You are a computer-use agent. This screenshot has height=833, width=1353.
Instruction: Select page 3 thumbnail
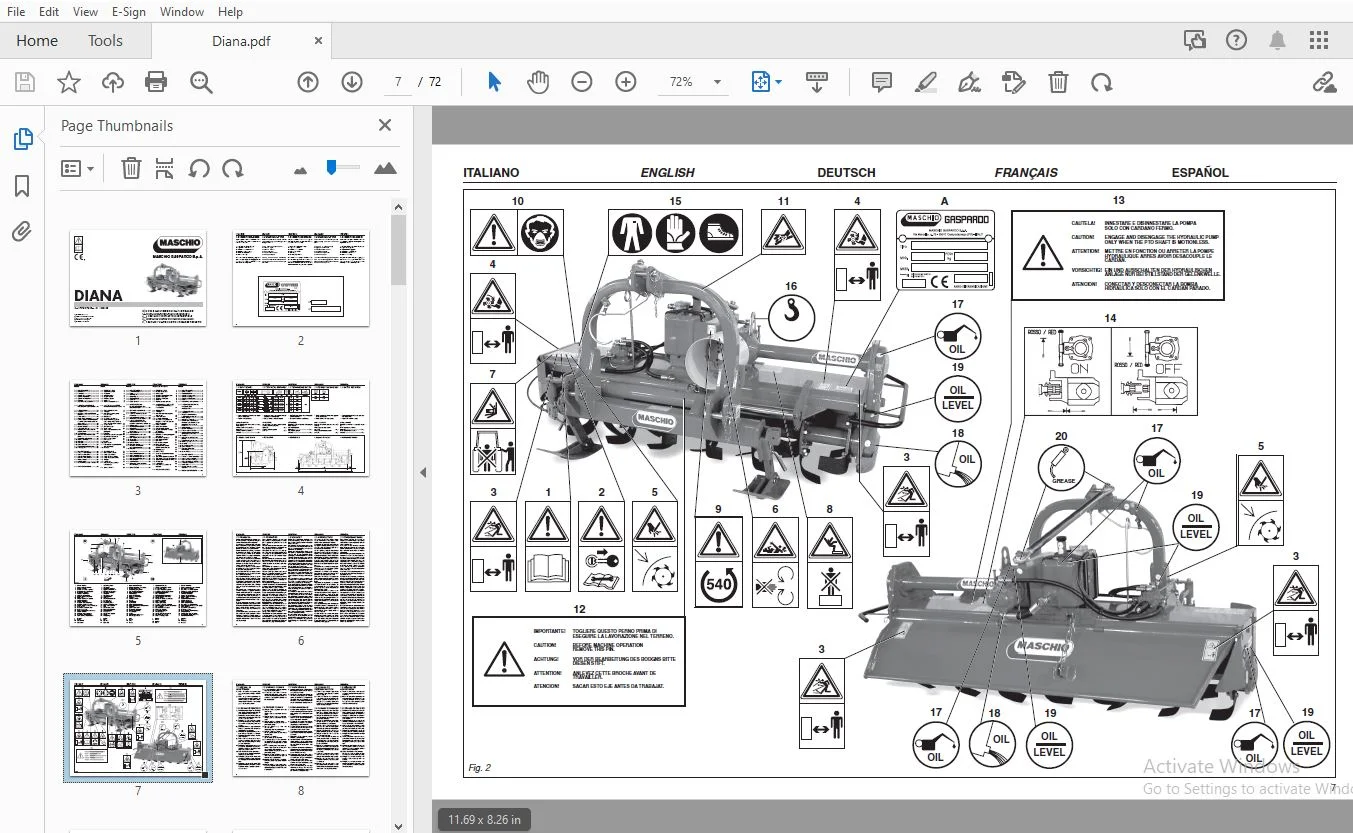coord(138,428)
